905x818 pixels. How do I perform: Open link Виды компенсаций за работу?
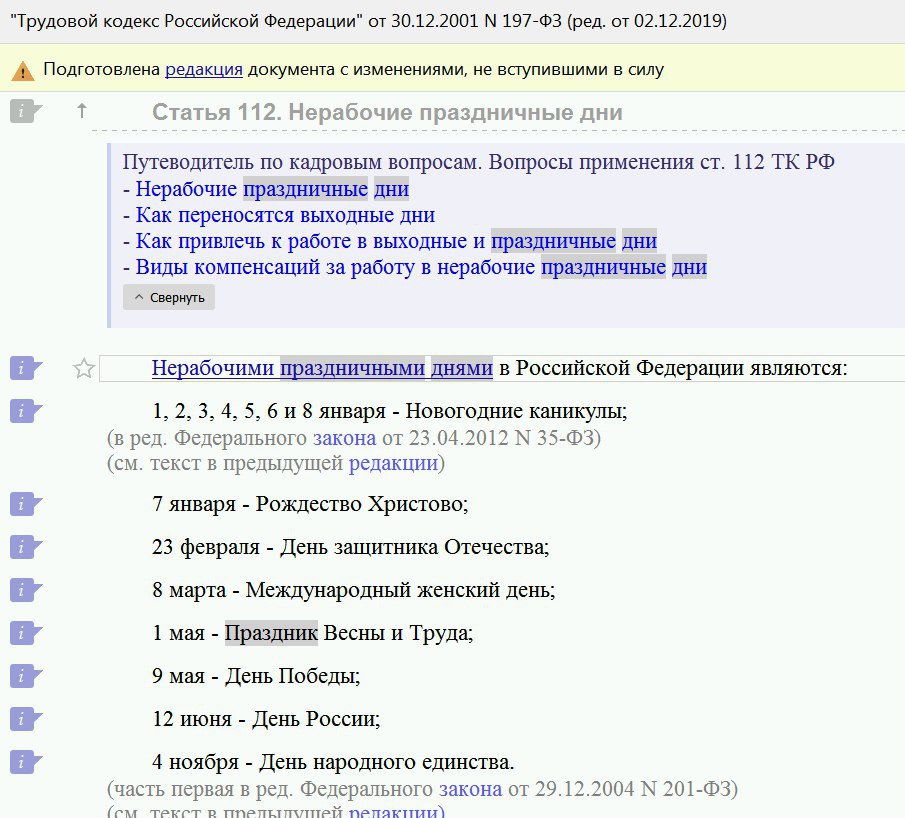[x=421, y=267]
